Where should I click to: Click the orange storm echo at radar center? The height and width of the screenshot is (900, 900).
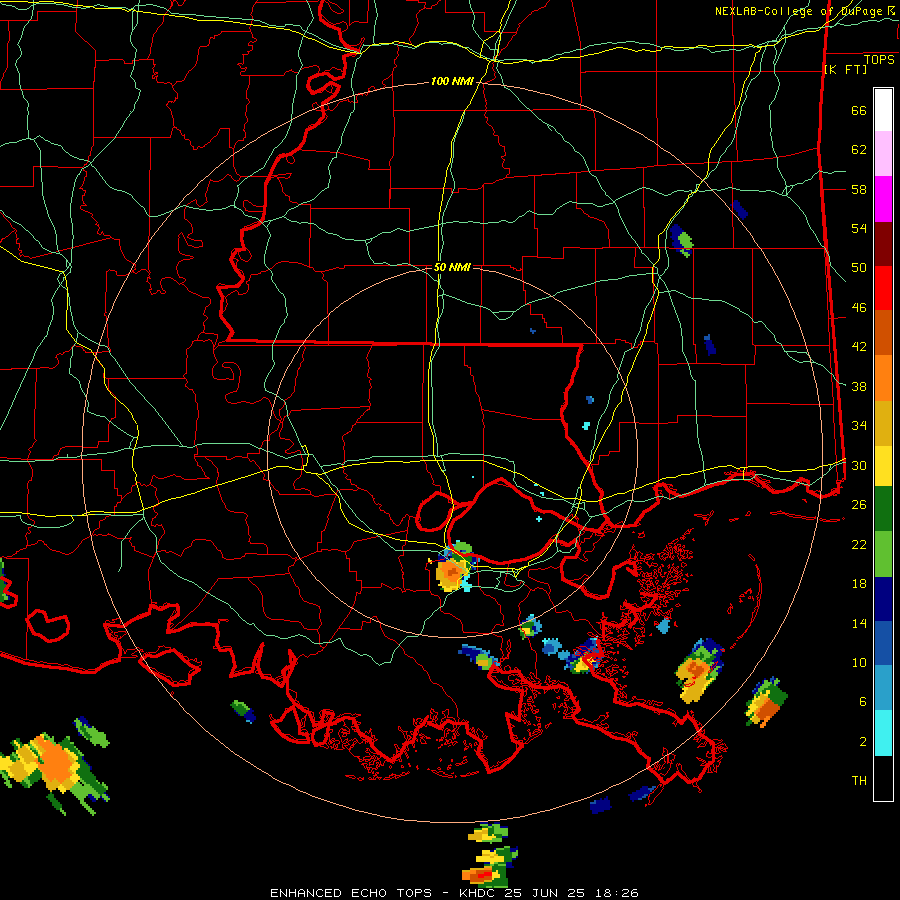coord(452,573)
